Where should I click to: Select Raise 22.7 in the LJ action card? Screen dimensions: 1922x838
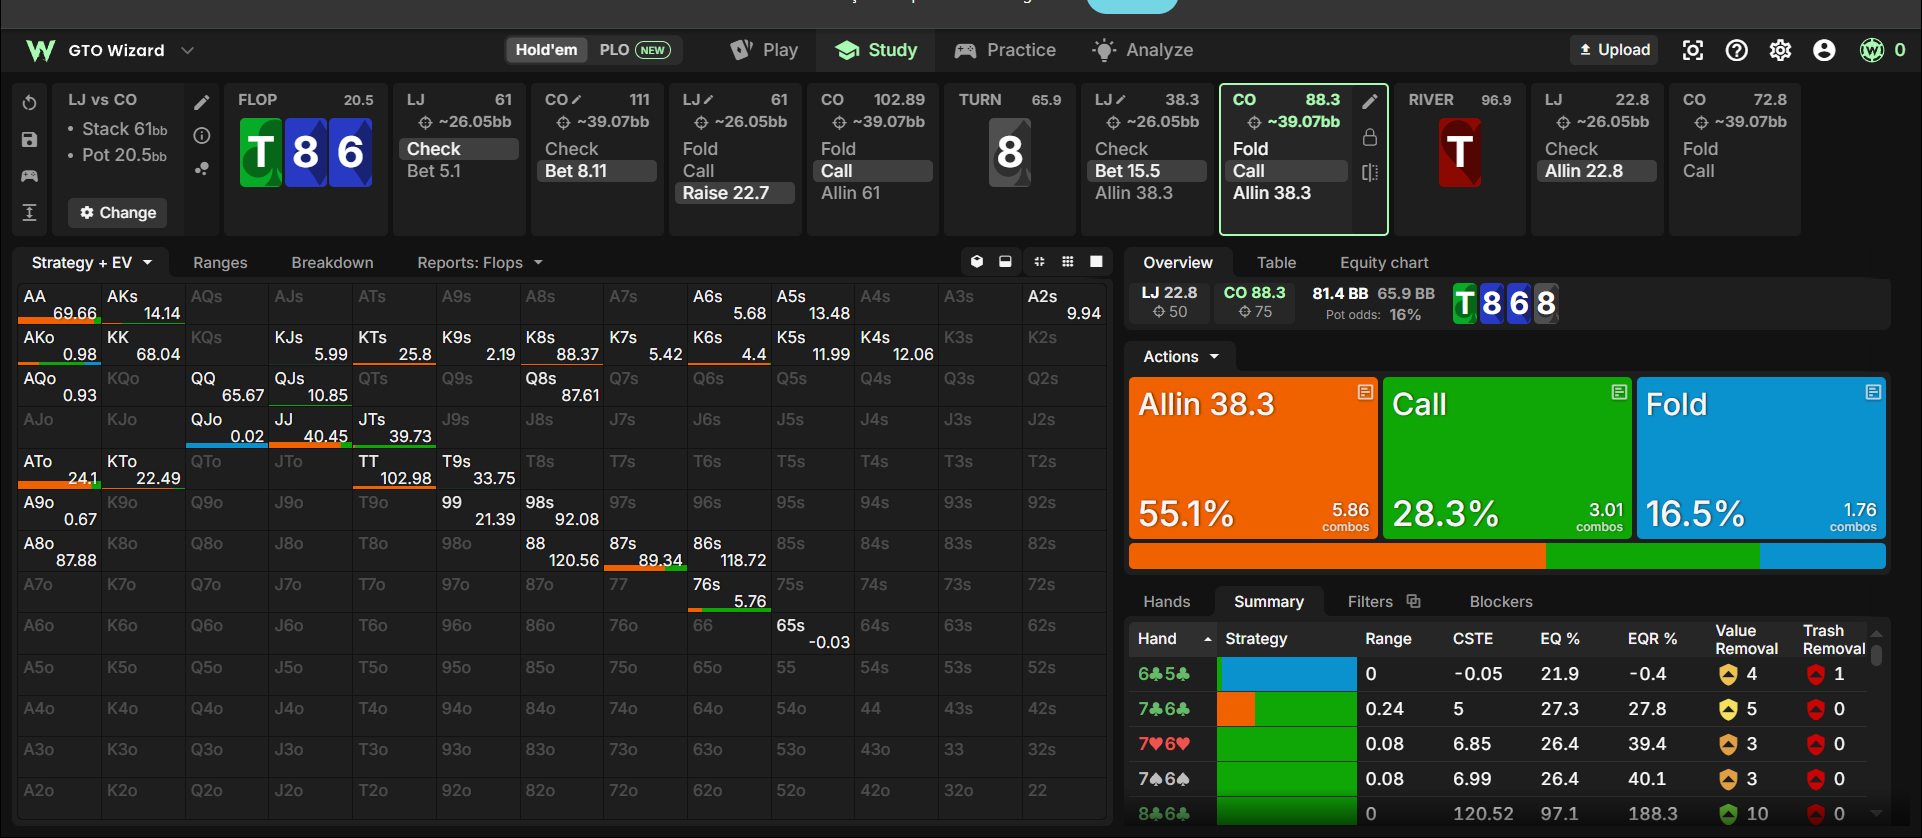click(x=737, y=193)
